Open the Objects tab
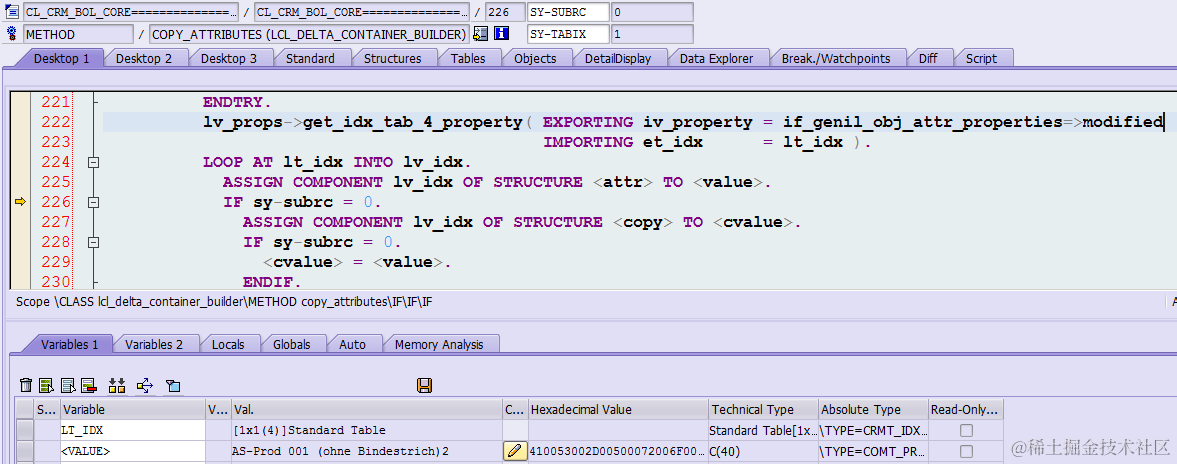The width and height of the screenshot is (1177, 464). click(535, 59)
